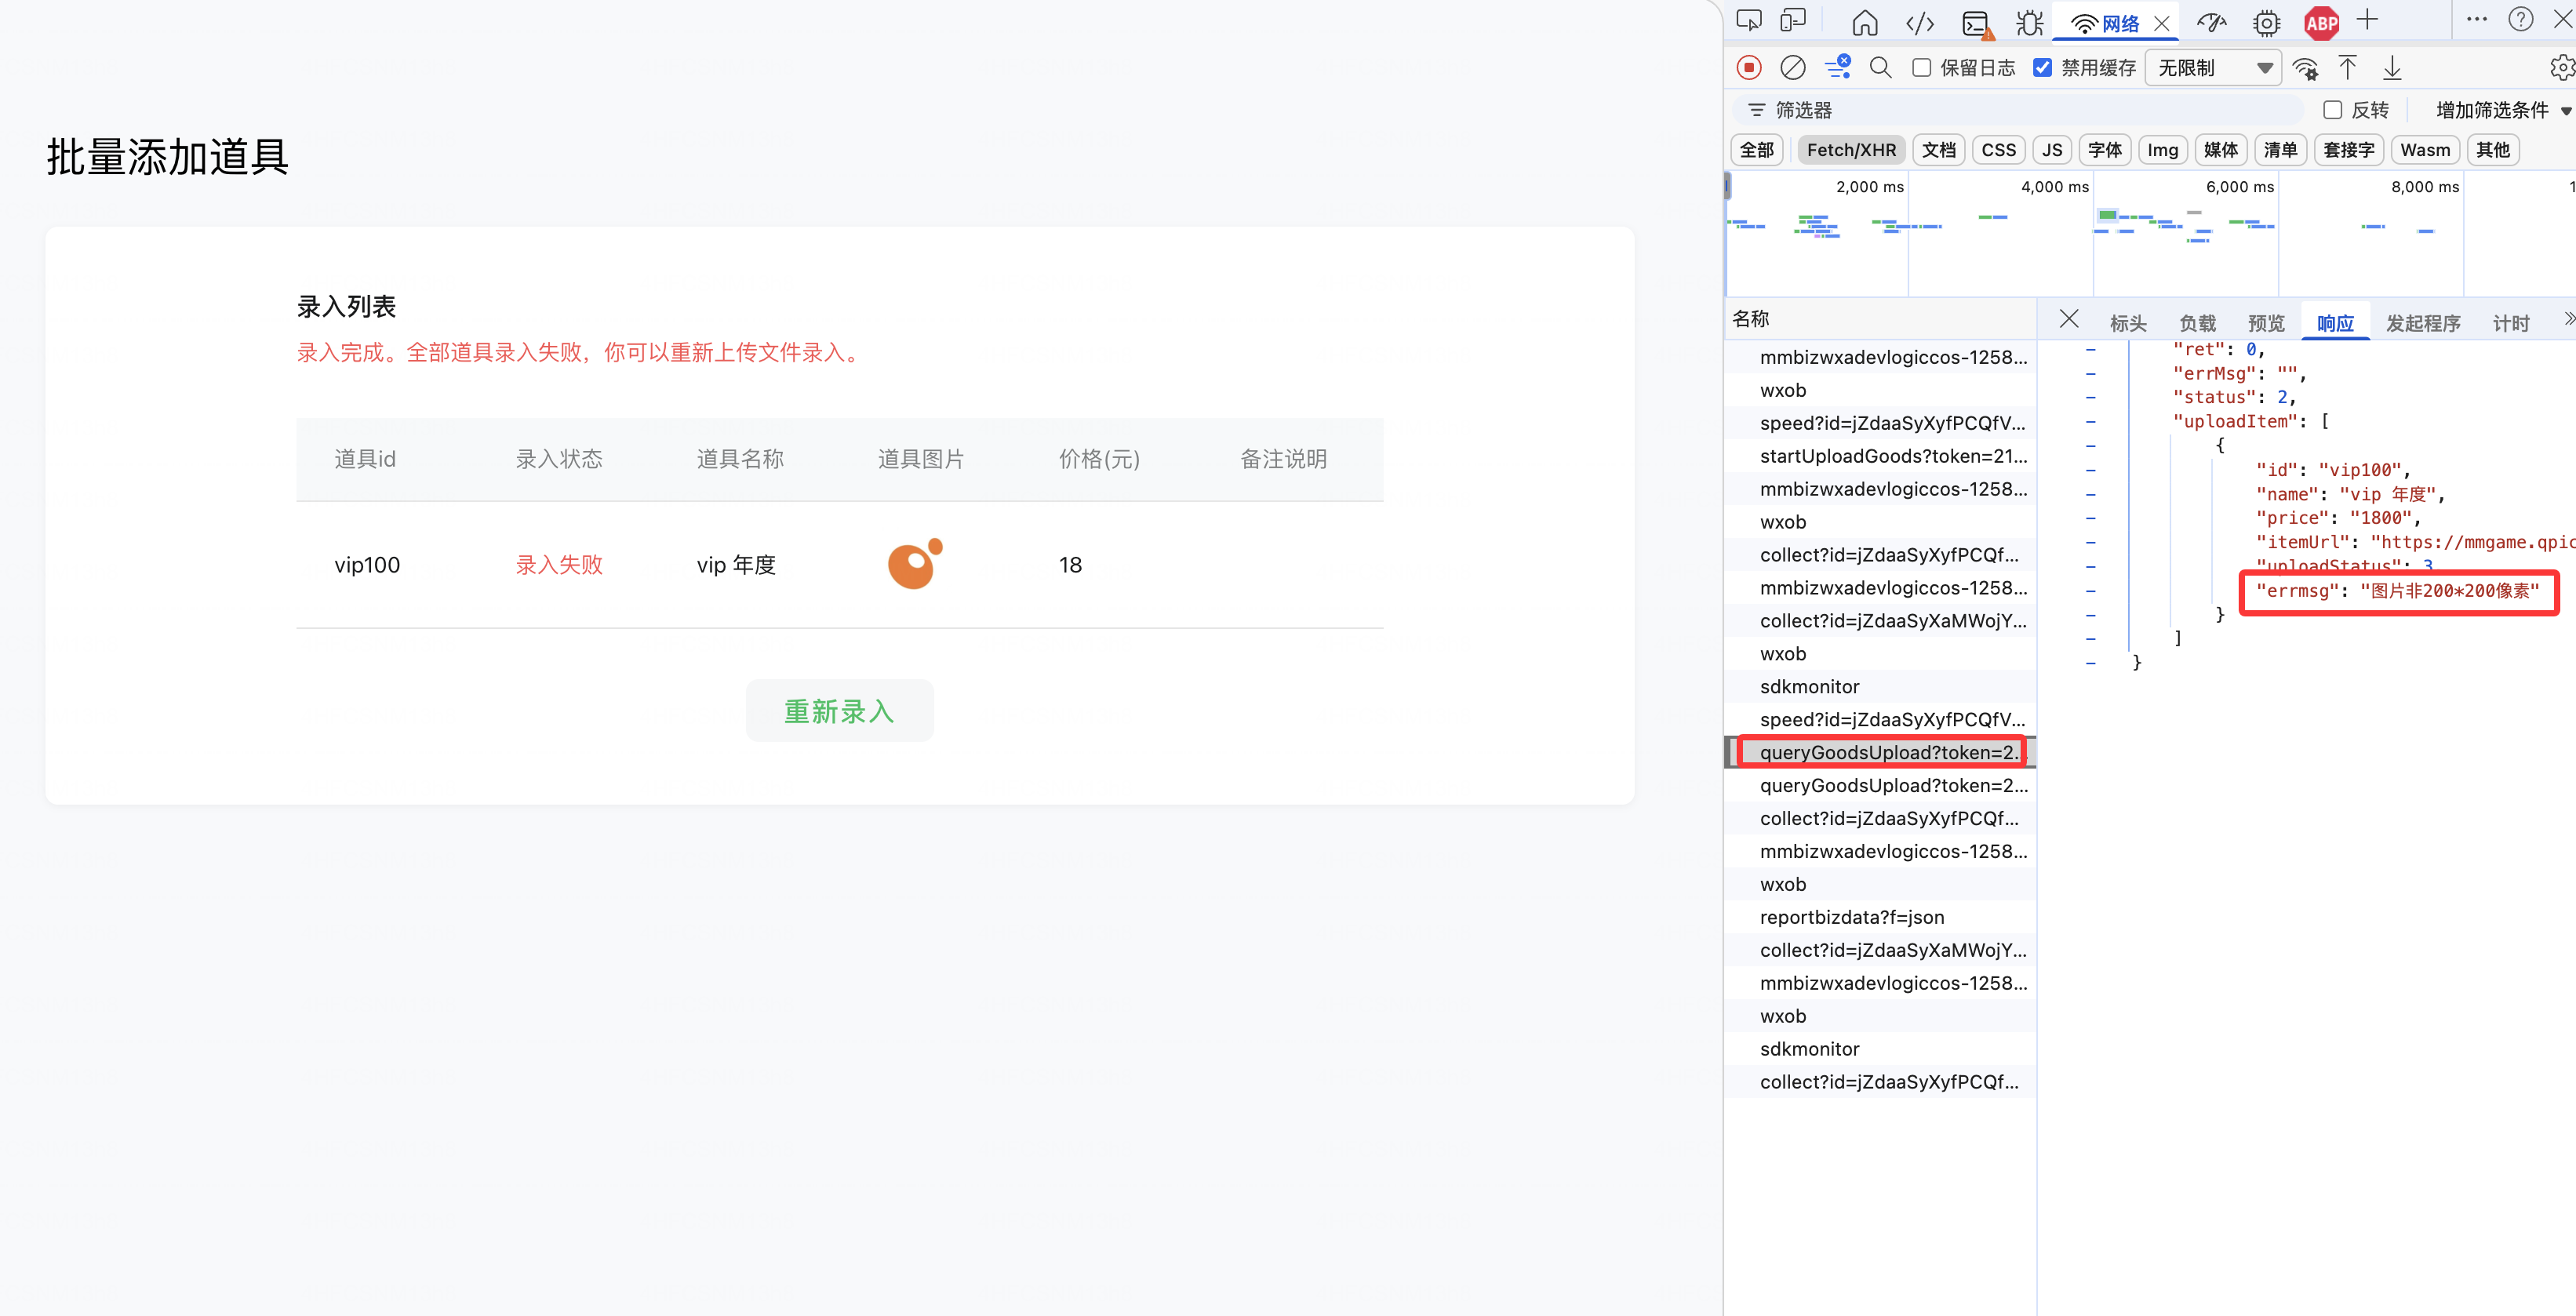Image resolution: width=2576 pixels, height=1316 pixels.
Task: Click the 重新录入 button
Action: [839, 711]
